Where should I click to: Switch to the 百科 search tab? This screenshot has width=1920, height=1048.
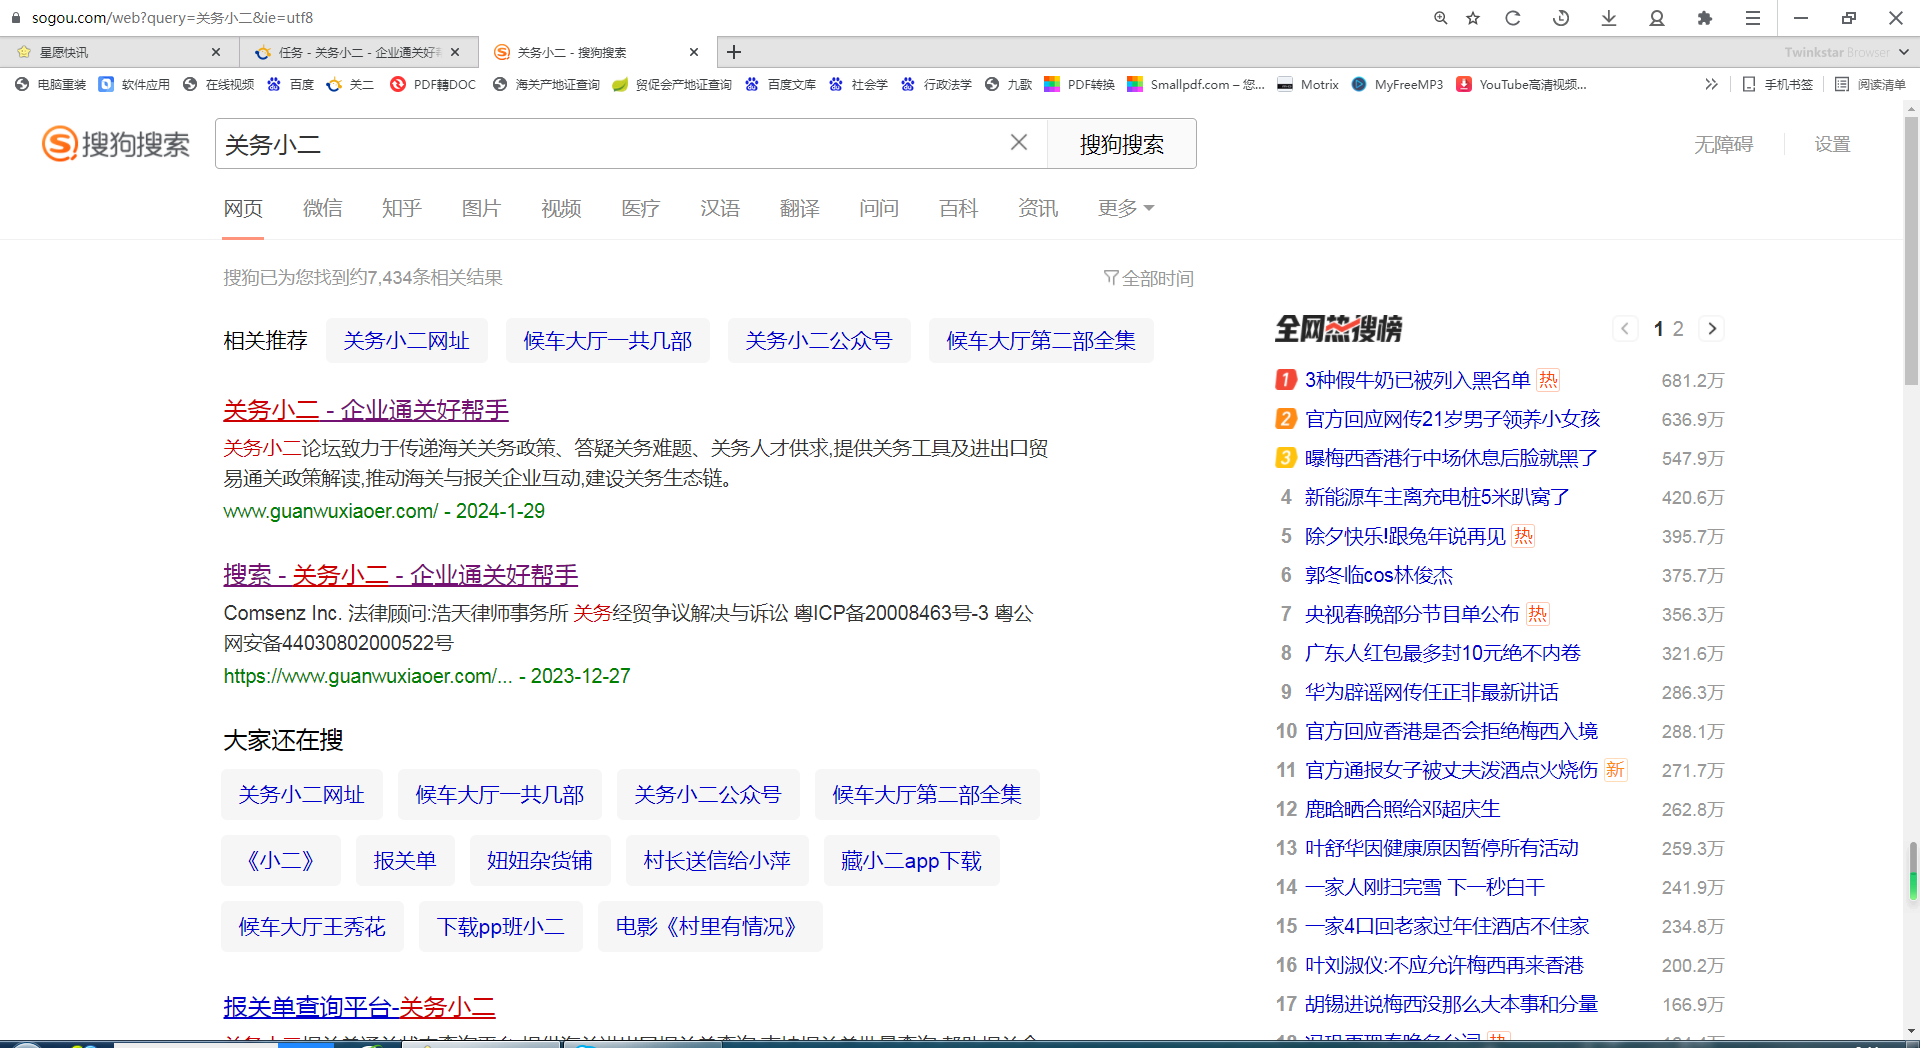pos(958,208)
